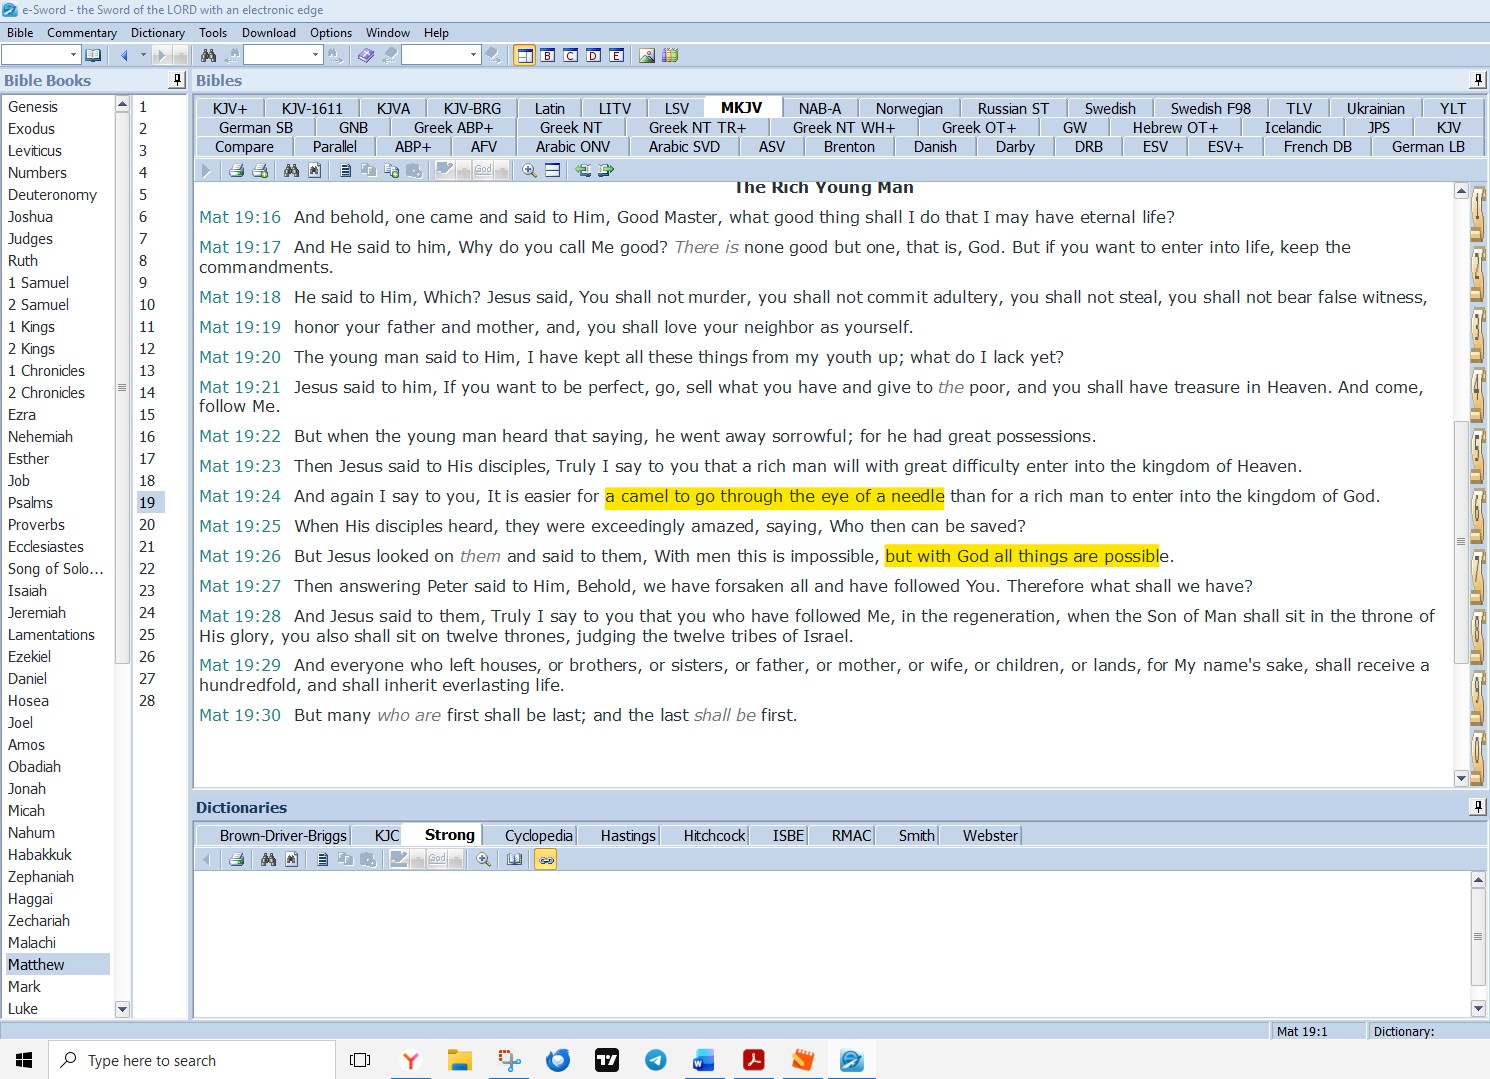Click the bookshelf icon in main toolbar
The width and height of the screenshot is (1490, 1079).
point(670,55)
